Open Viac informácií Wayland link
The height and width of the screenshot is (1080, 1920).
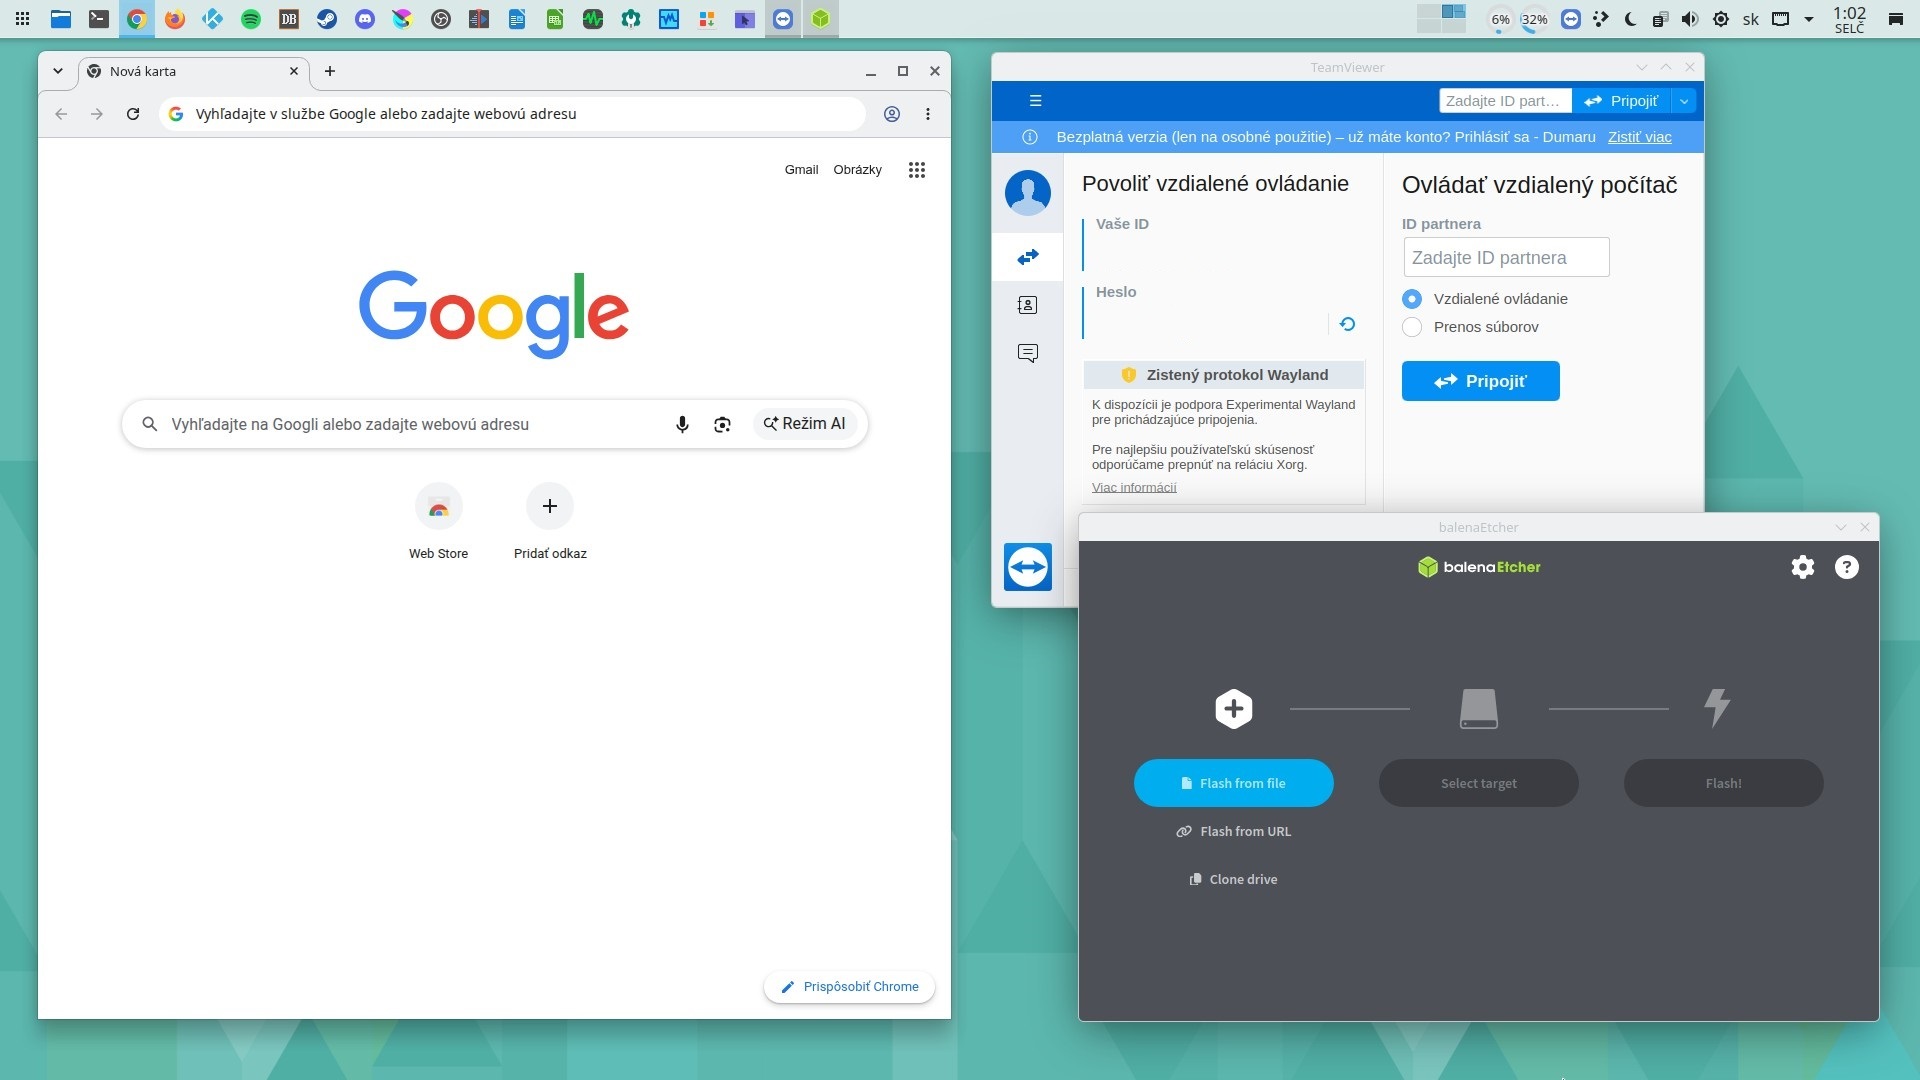tap(1134, 487)
